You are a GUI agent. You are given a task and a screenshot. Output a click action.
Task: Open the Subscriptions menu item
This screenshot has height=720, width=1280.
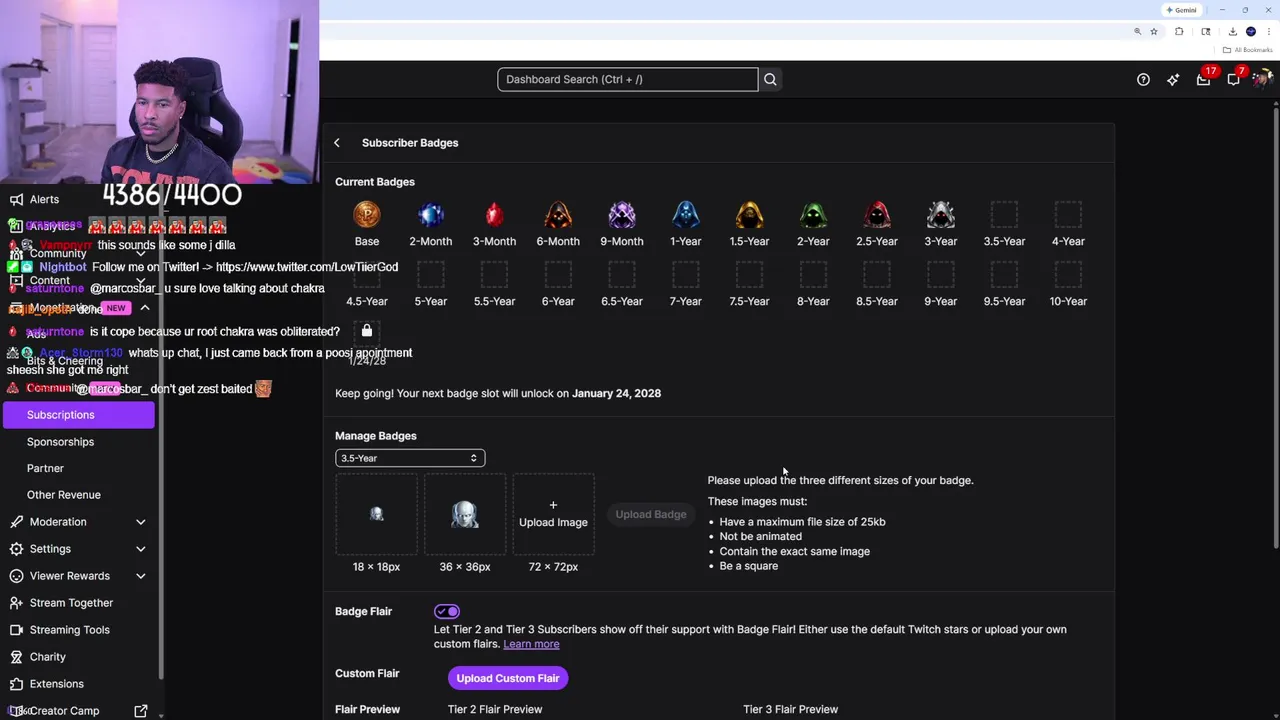tap(78, 415)
